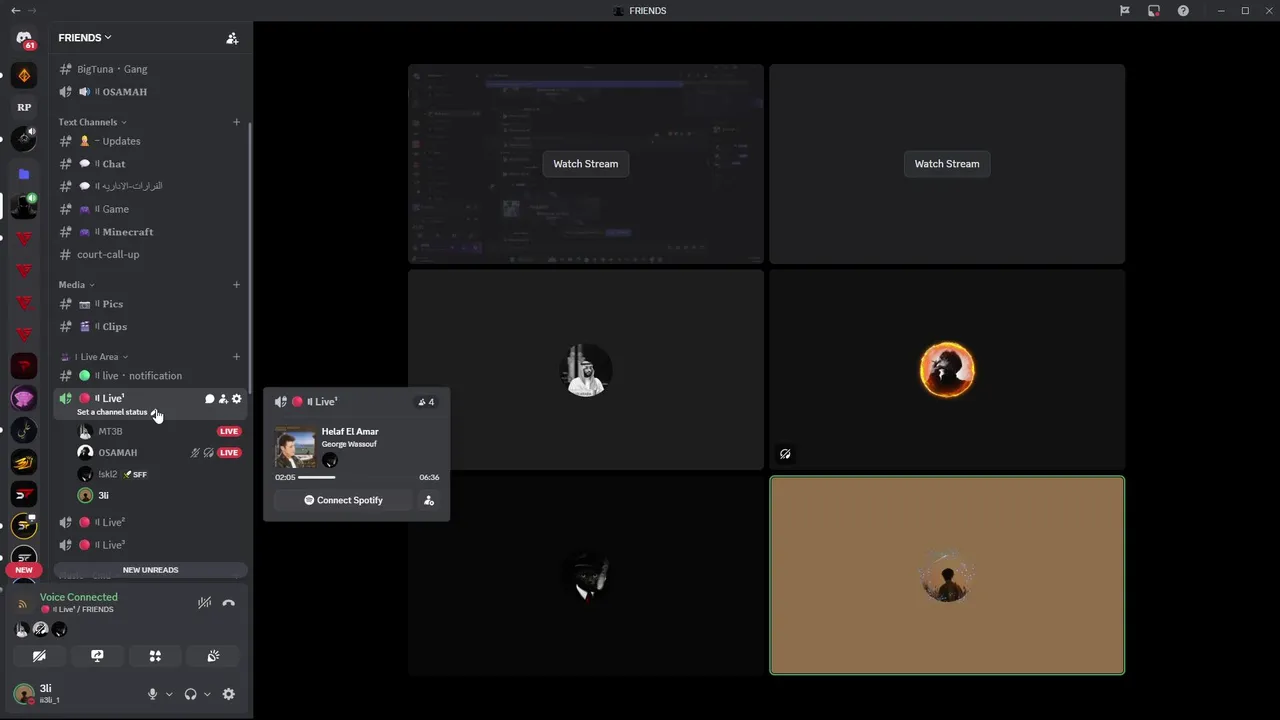Watch Stream on the left stream tile

(x=586, y=164)
